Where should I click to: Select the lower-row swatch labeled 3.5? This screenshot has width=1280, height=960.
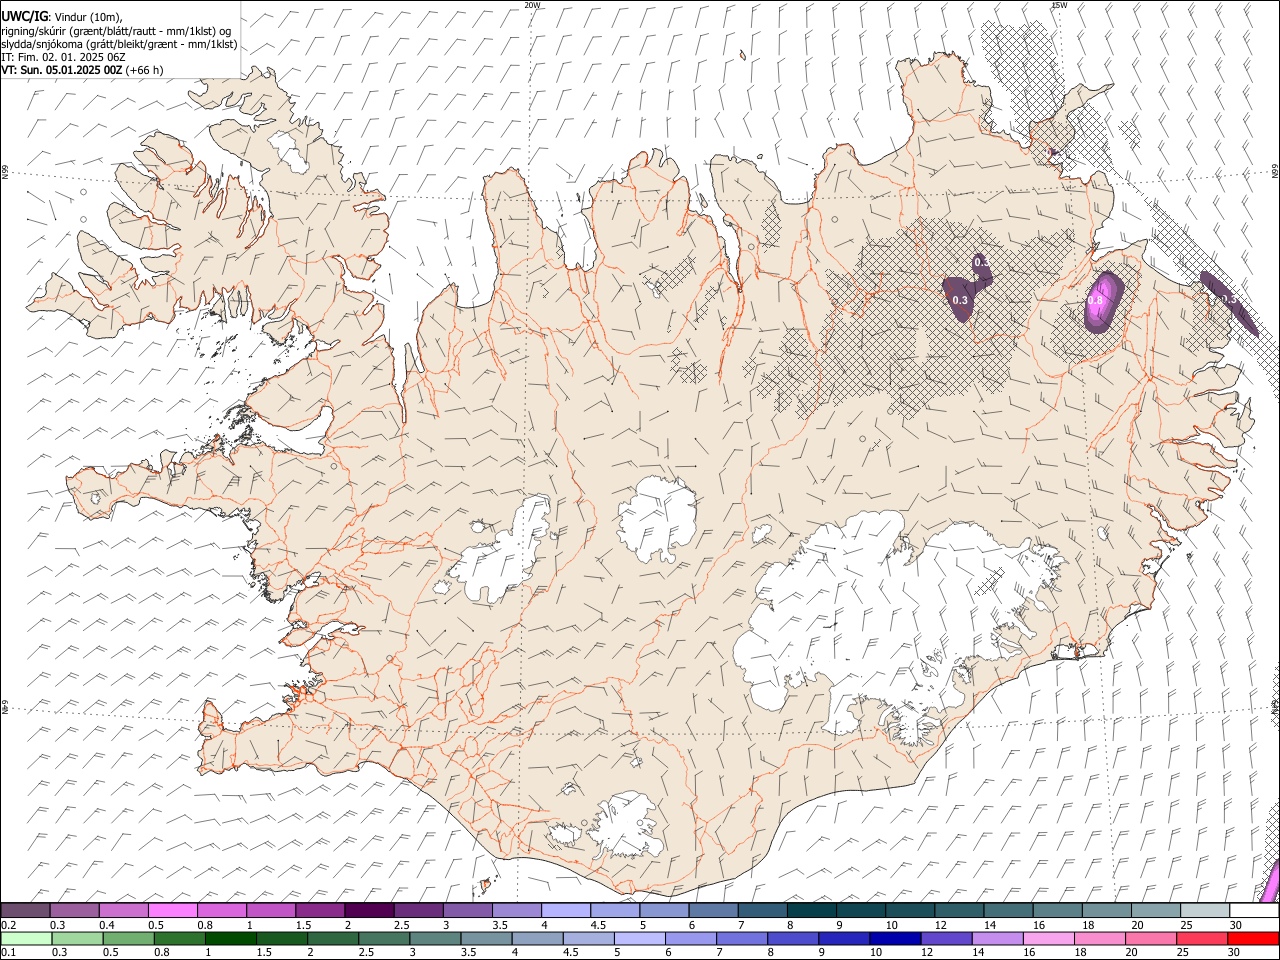tap(486, 938)
